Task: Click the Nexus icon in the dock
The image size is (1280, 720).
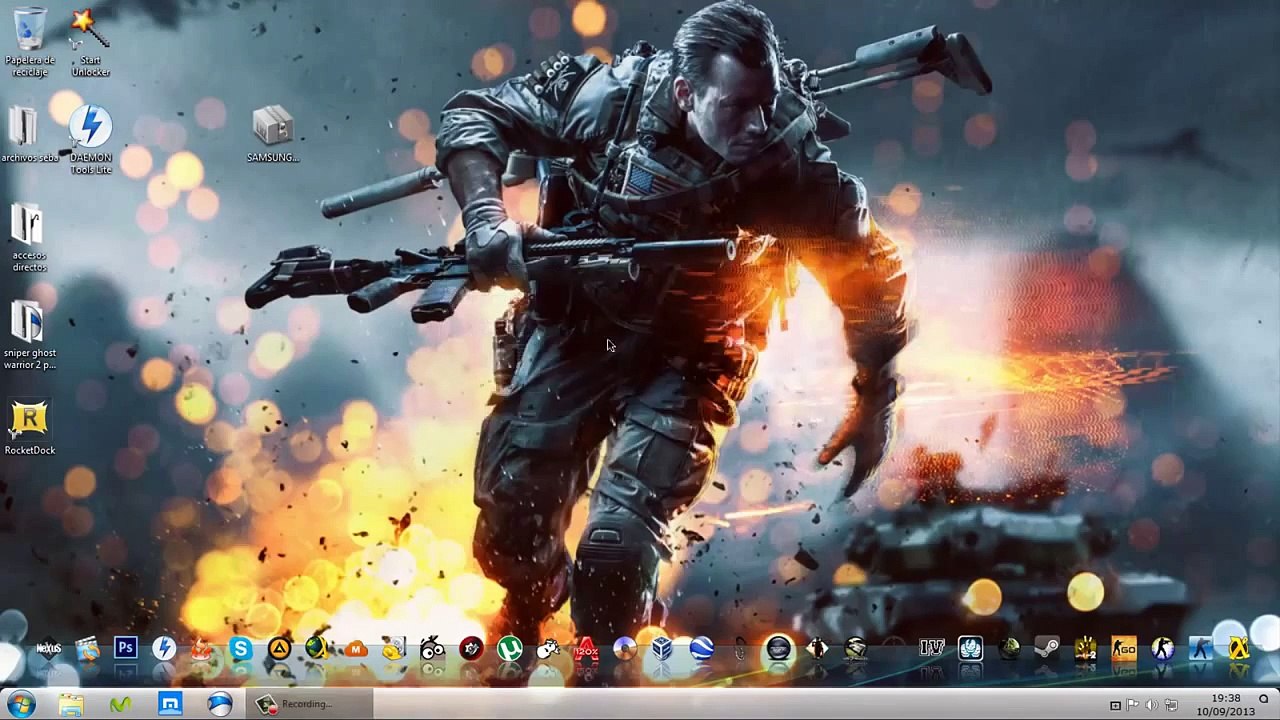Action: click(x=48, y=649)
